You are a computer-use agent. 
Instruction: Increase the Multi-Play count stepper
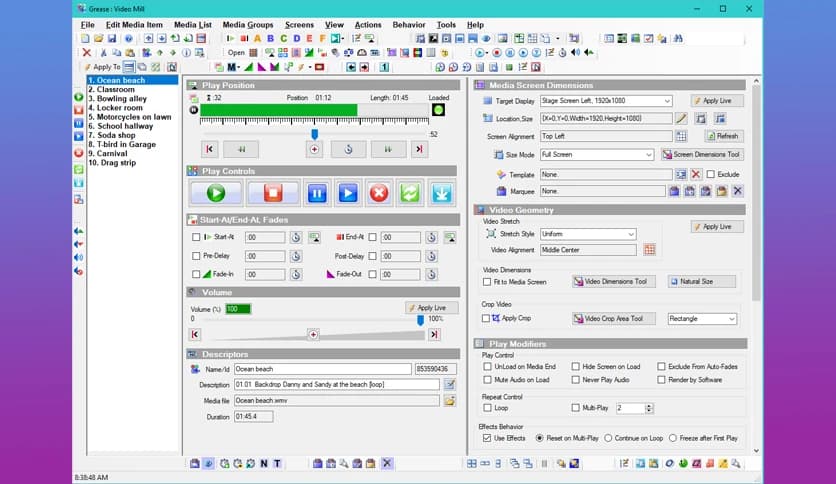(x=649, y=406)
